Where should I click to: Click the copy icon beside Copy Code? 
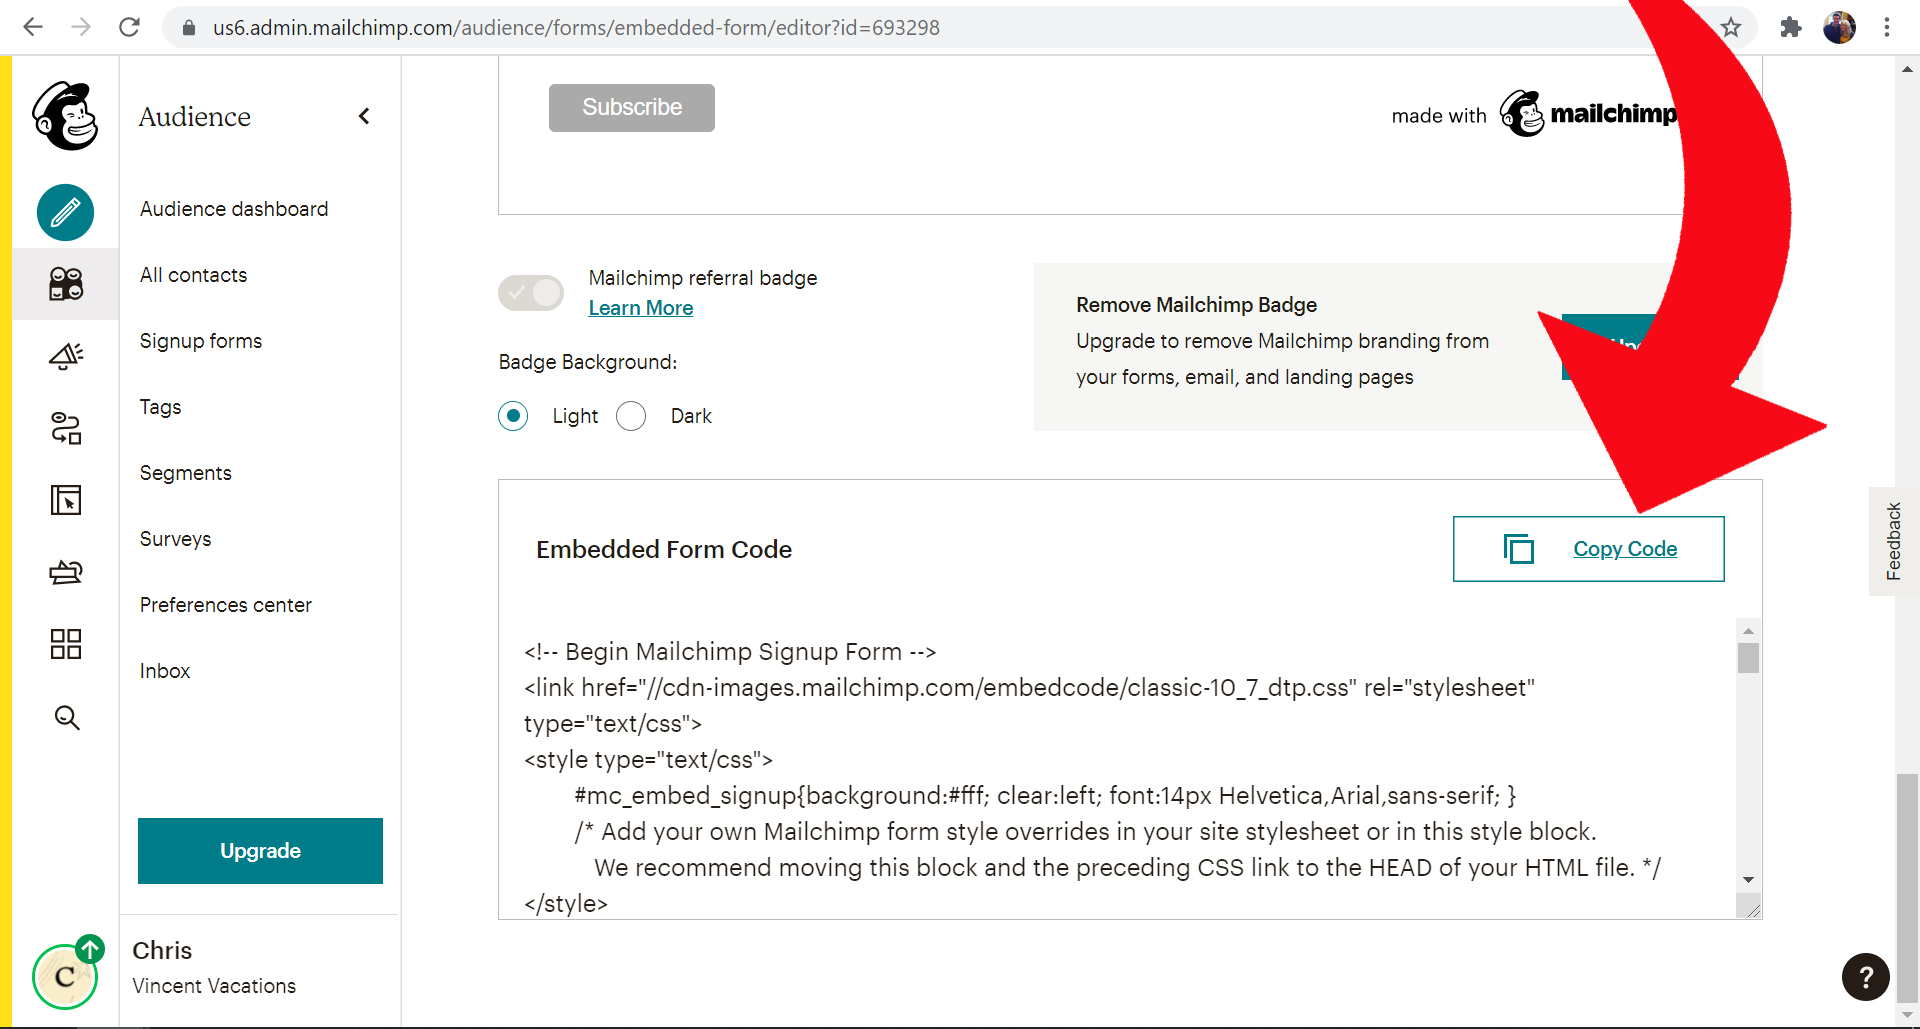(1518, 549)
